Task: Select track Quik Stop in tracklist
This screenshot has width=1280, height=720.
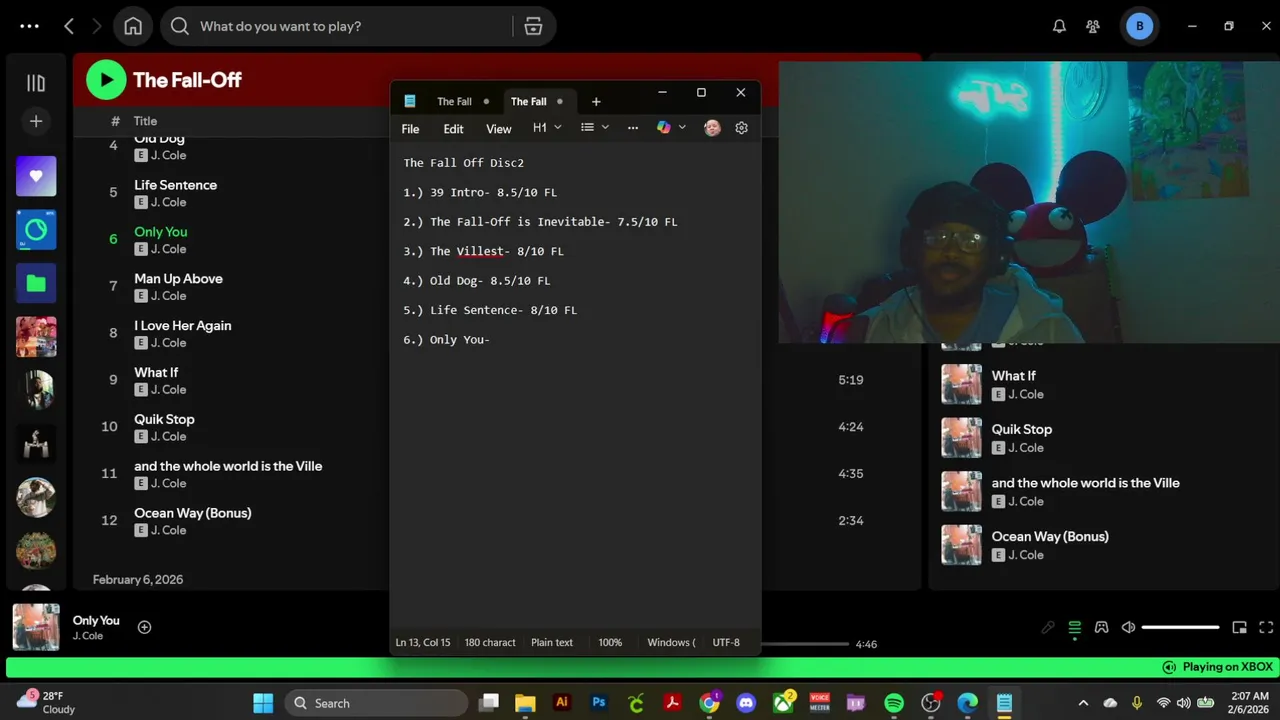Action: pyautogui.click(x=164, y=420)
